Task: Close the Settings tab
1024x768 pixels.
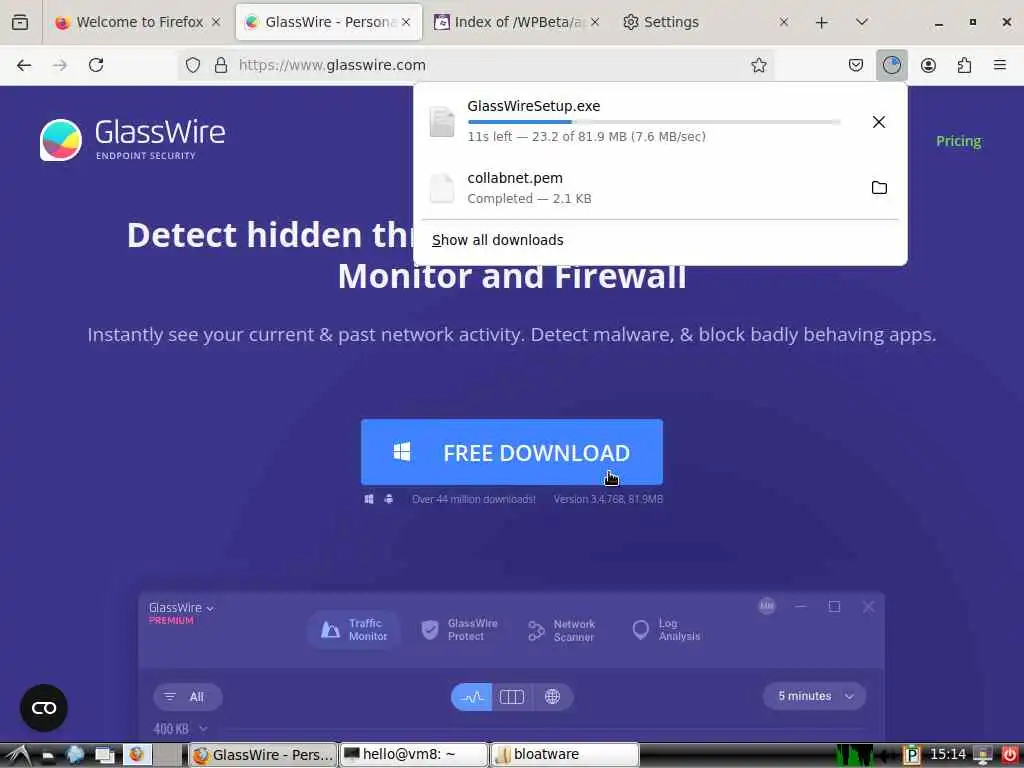Action: (x=784, y=22)
